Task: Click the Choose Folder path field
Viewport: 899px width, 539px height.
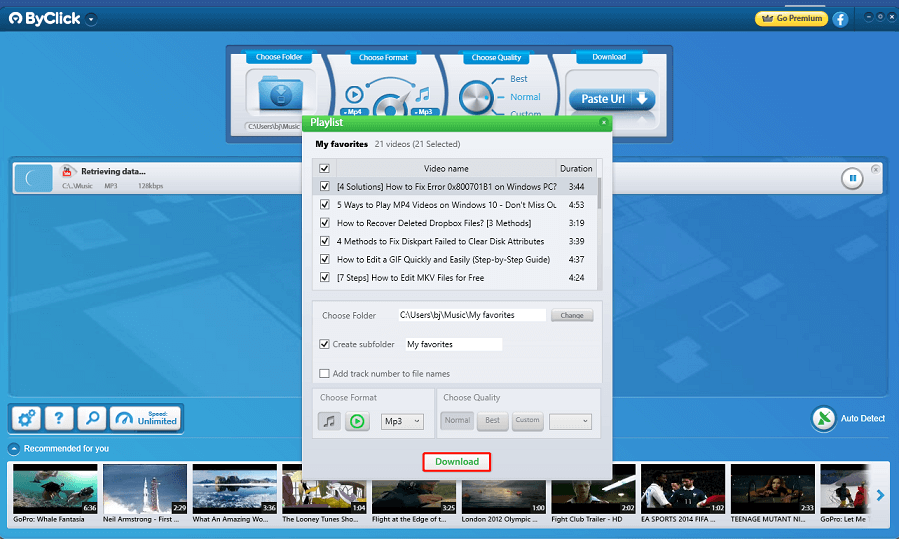Action: coord(472,315)
